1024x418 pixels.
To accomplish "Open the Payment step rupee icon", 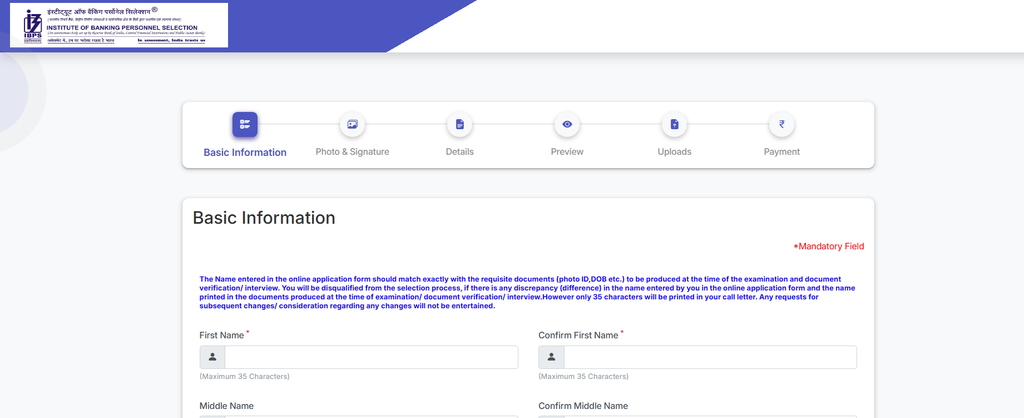I will tap(782, 125).
